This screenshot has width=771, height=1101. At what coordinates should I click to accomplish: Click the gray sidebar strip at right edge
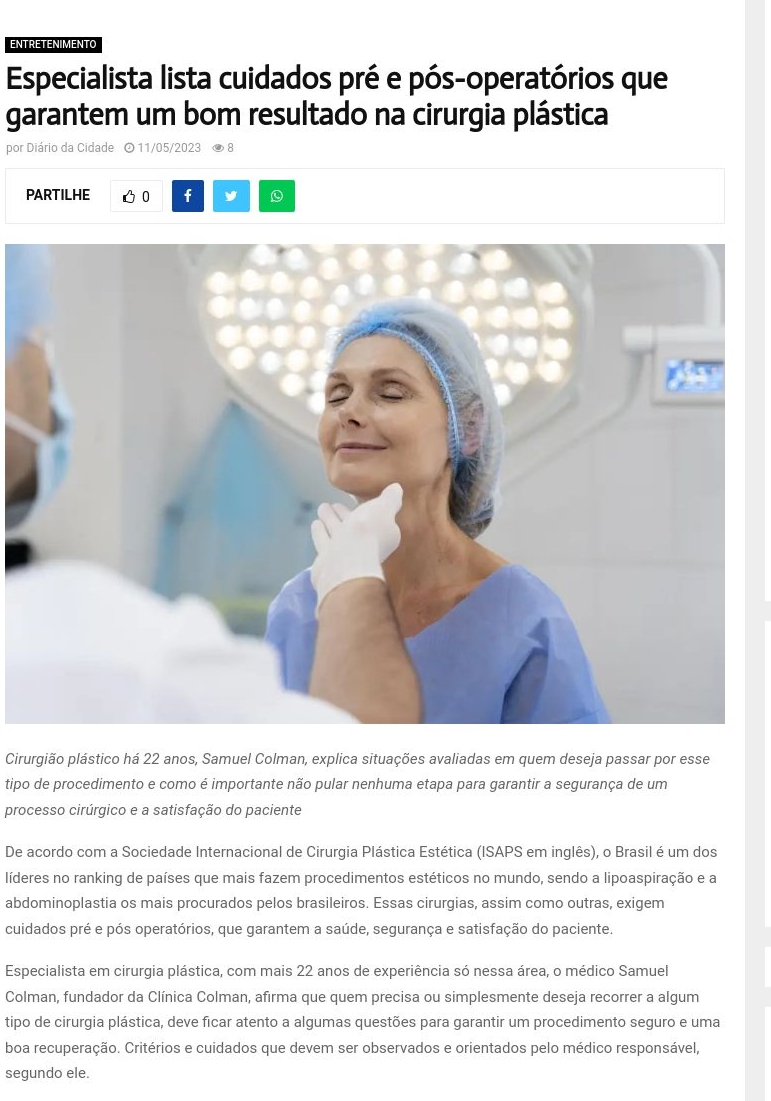(x=758, y=550)
